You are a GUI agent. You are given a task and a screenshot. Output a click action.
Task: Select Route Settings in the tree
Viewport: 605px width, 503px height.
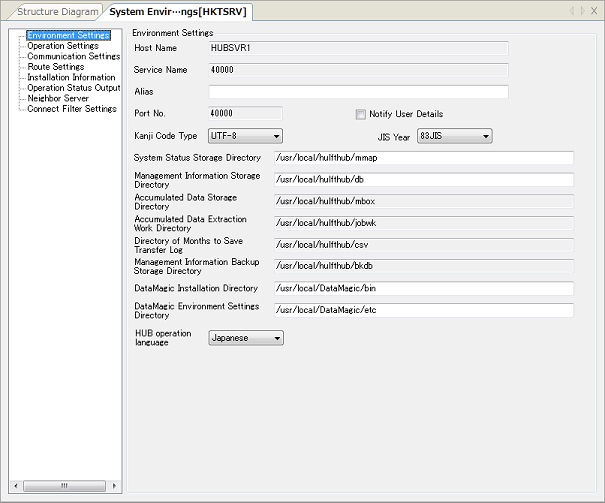tap(56, 67)
